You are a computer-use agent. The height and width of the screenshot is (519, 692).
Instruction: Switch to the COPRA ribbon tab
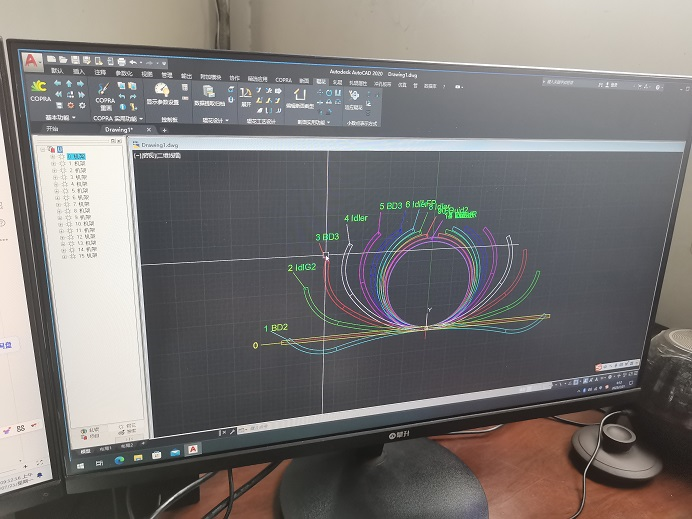(283, 80)
